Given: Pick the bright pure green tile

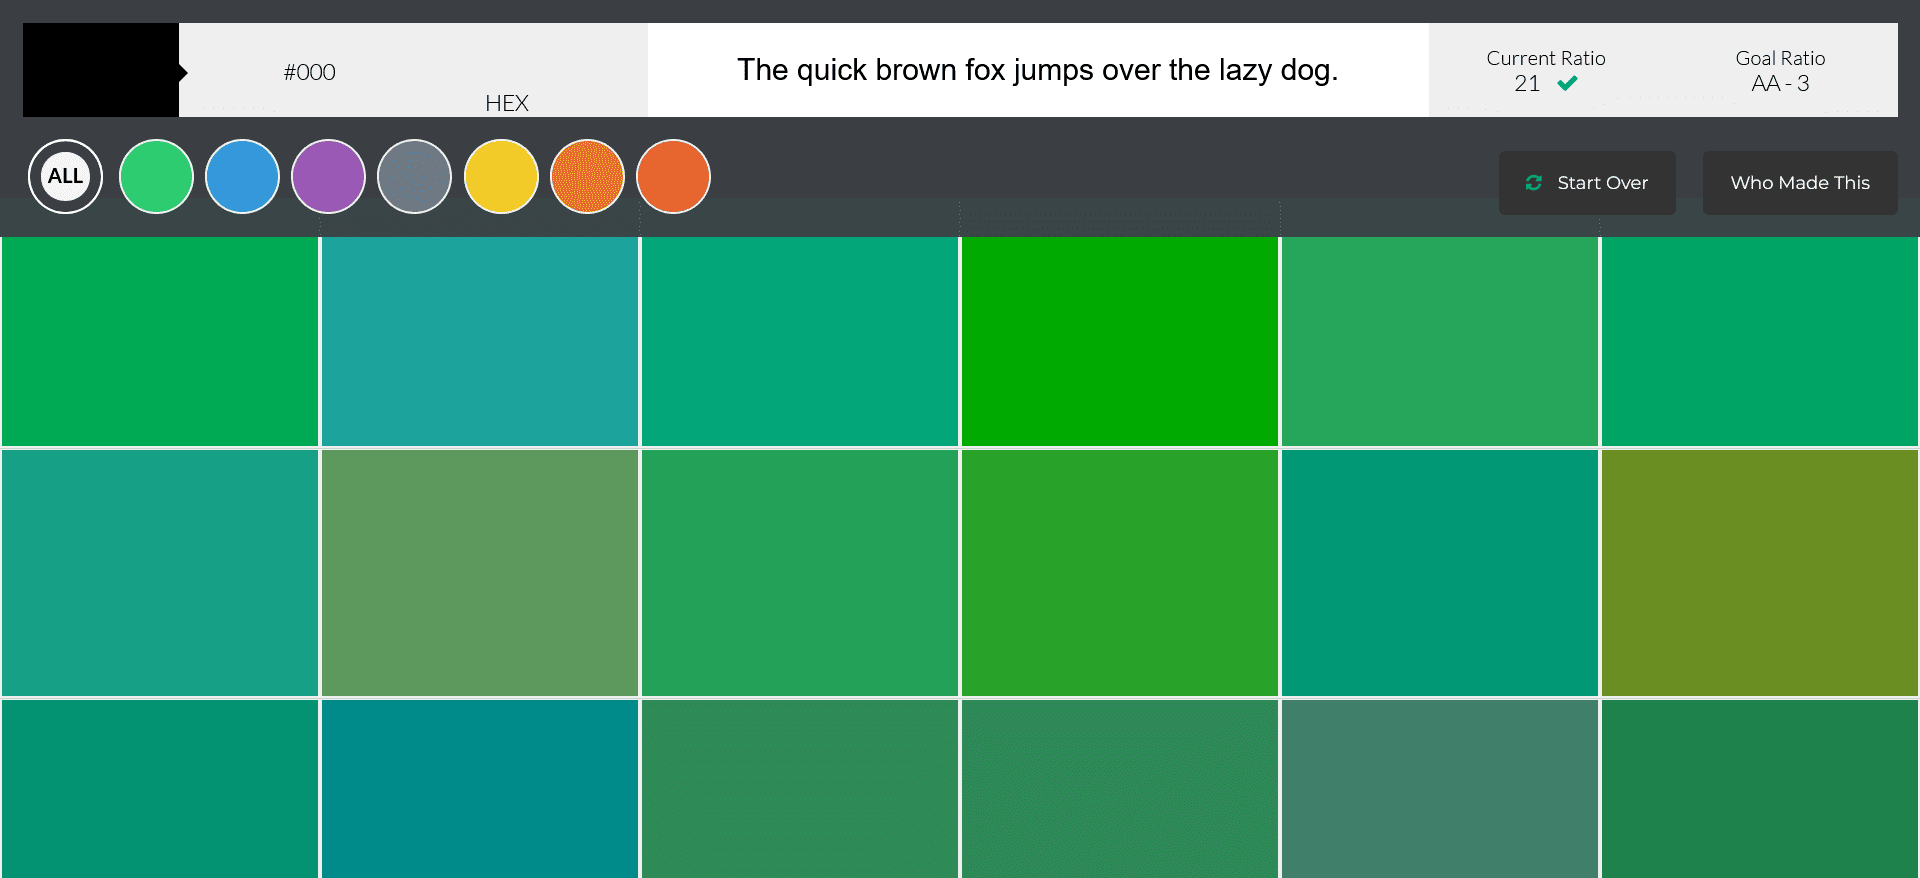Looking at the screenshot, I should pyautogui.click(x=1120, y=341).
